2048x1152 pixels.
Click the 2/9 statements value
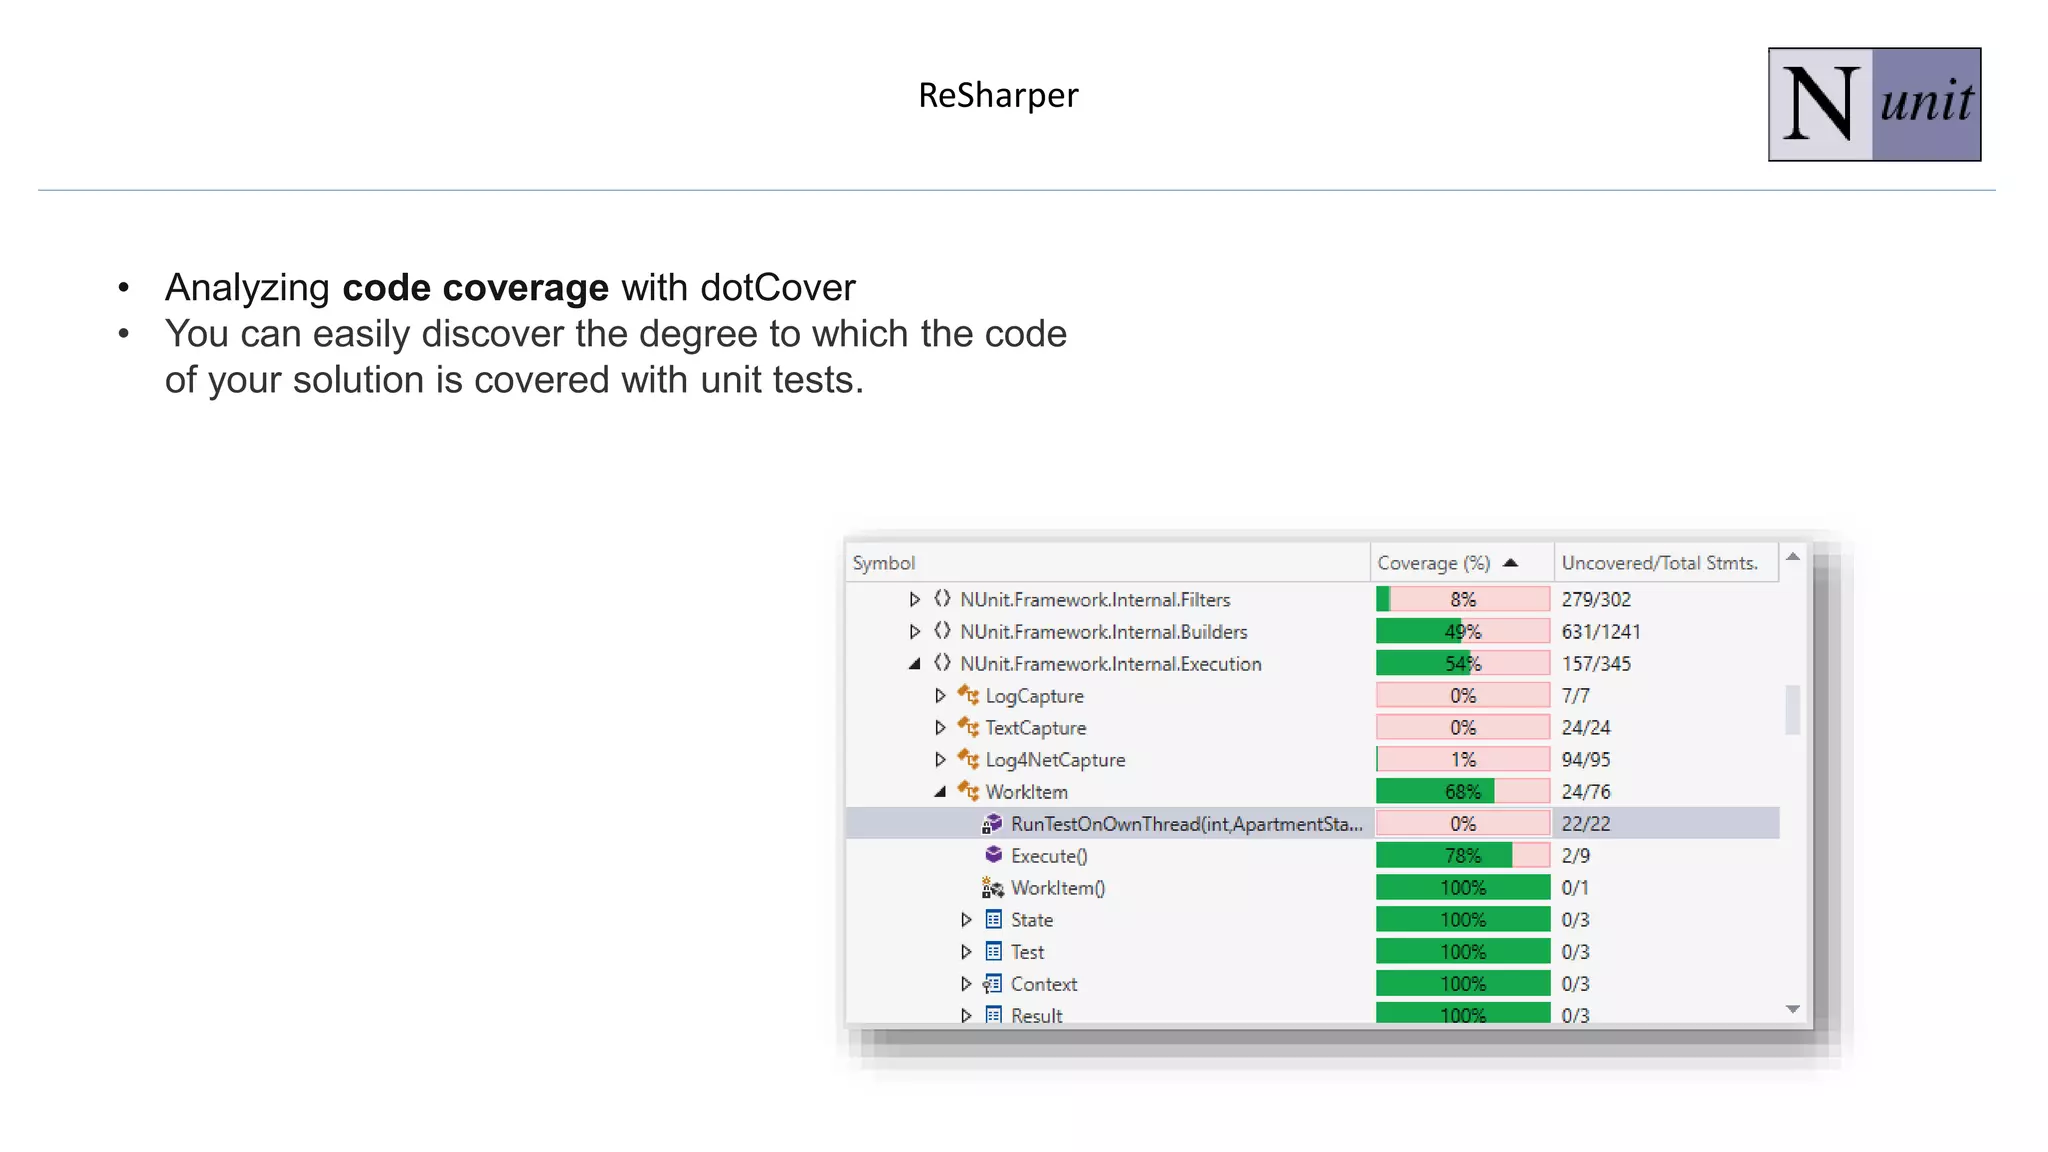1575,855
